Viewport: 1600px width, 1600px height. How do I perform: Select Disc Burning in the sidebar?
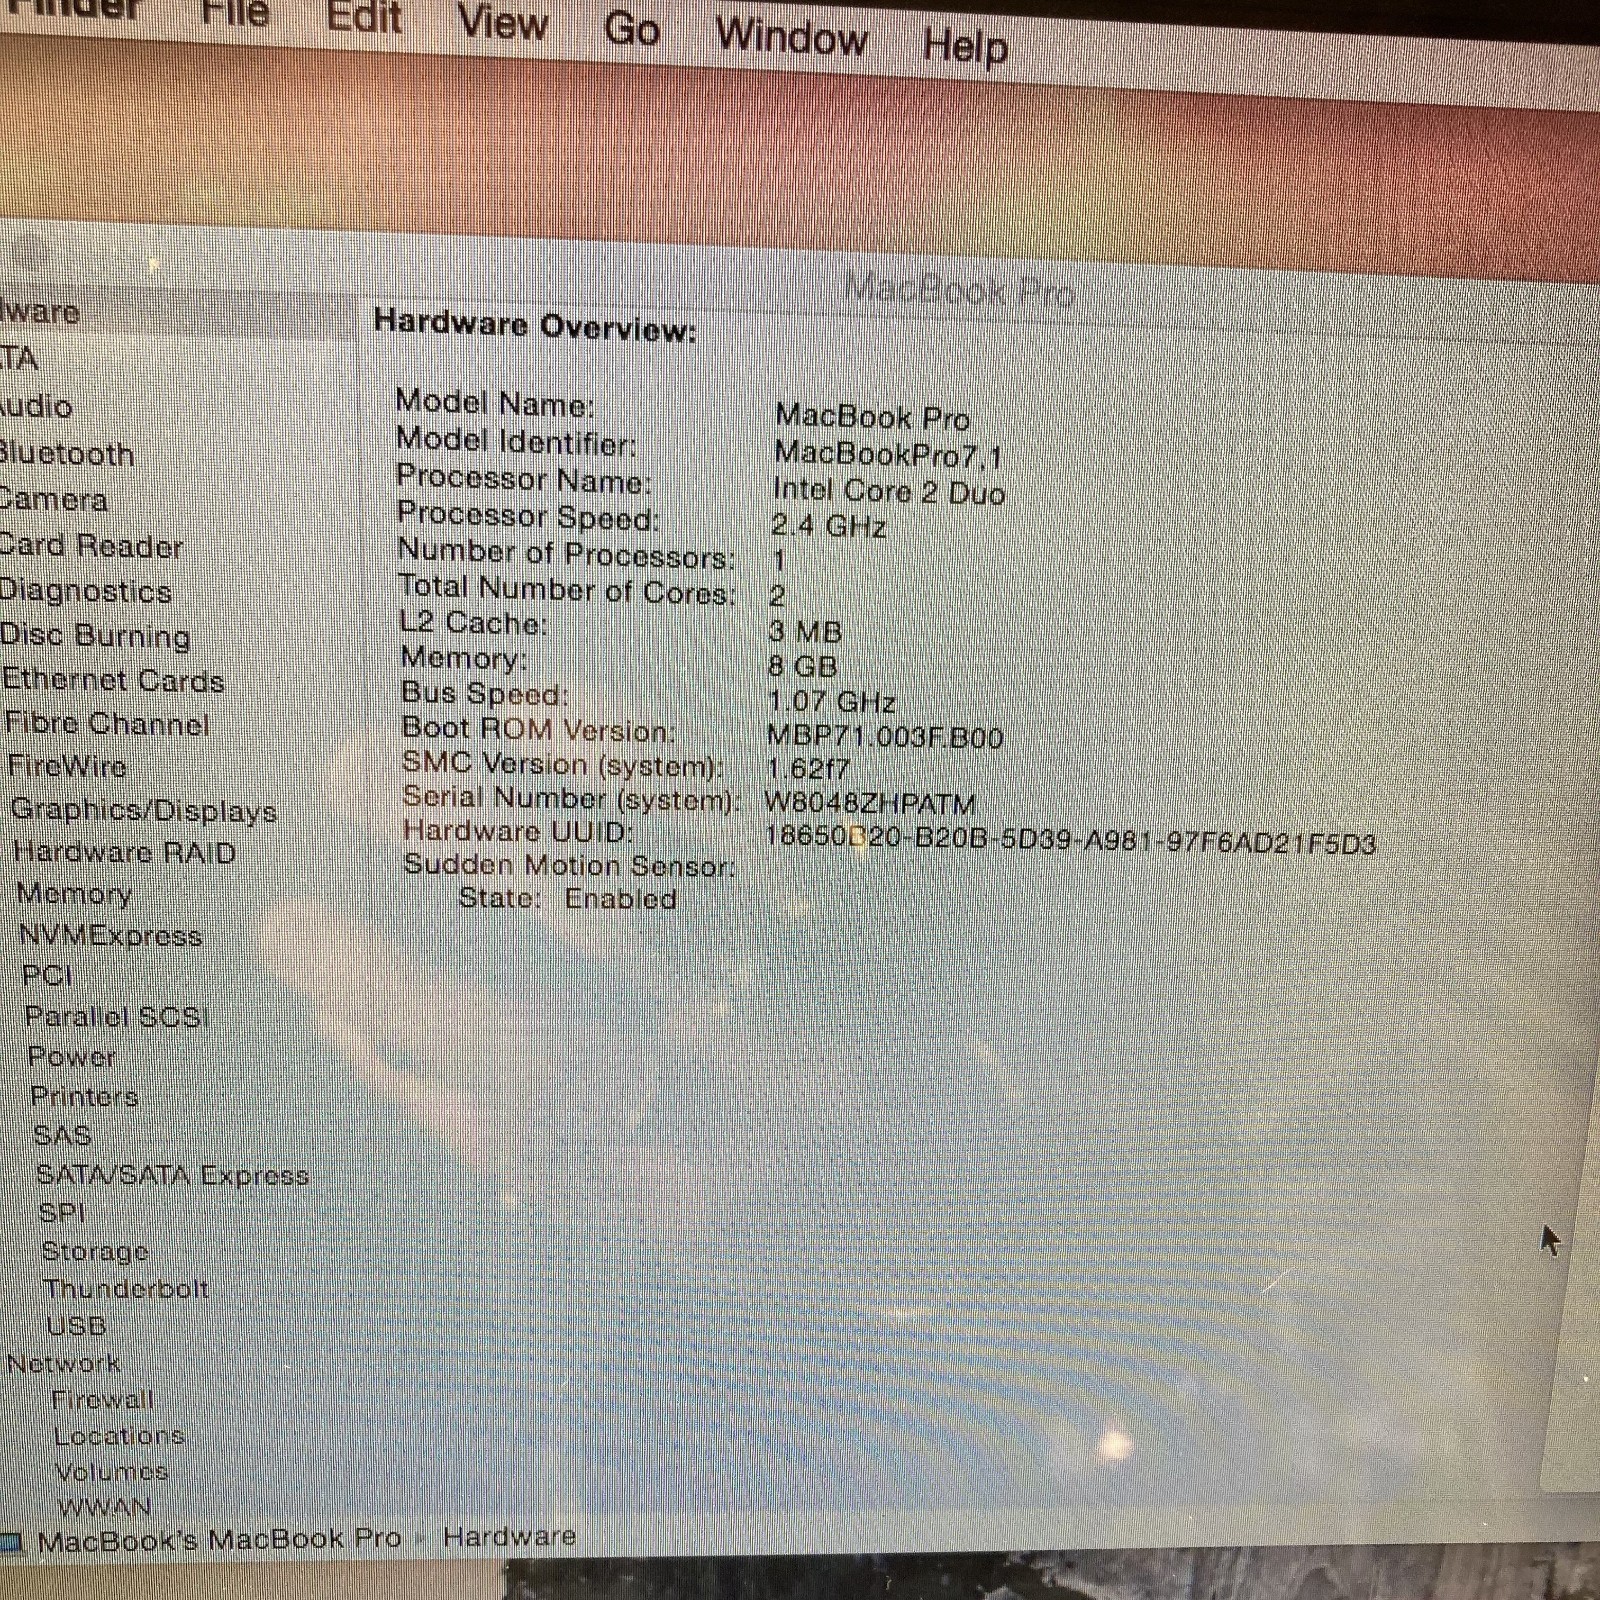point(96,636)
